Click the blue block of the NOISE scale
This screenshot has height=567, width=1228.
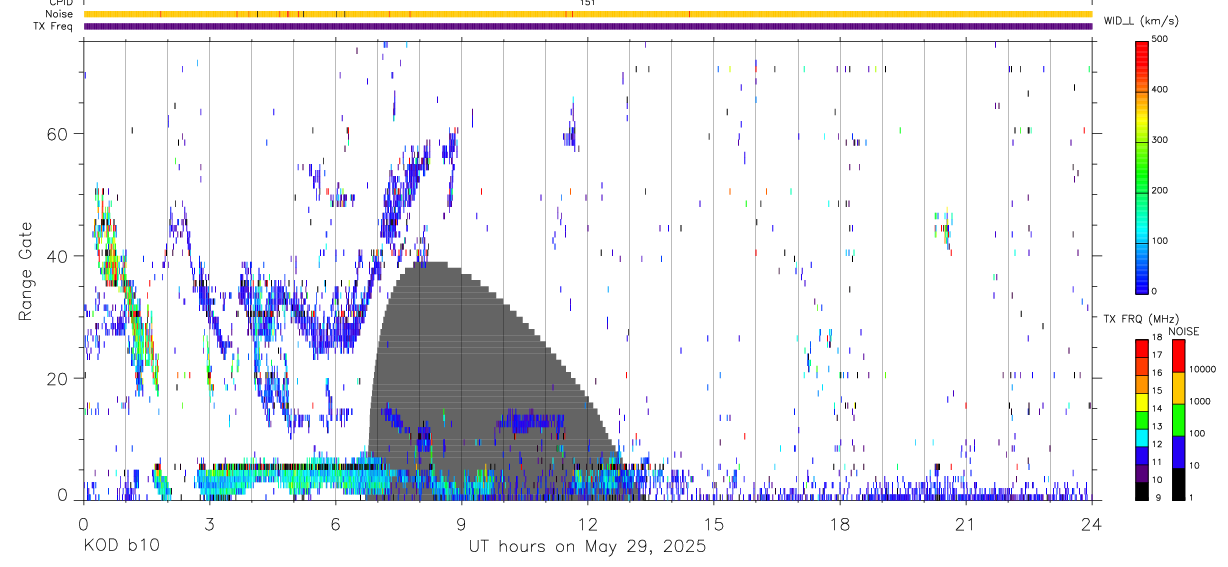click(x=1178, y=451)
